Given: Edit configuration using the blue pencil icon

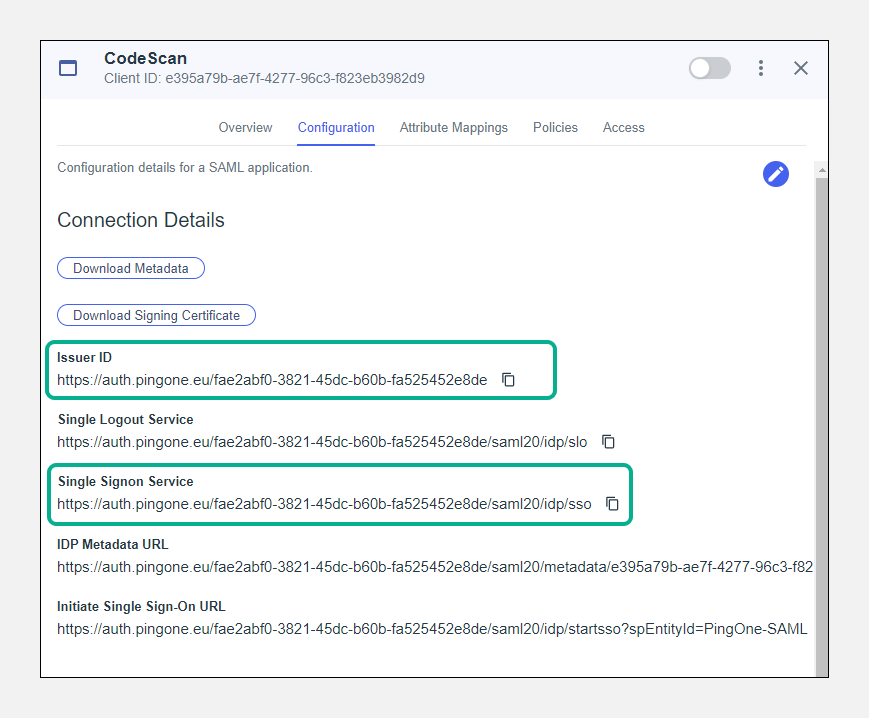Looking at the screenshot, I should 775,174.
